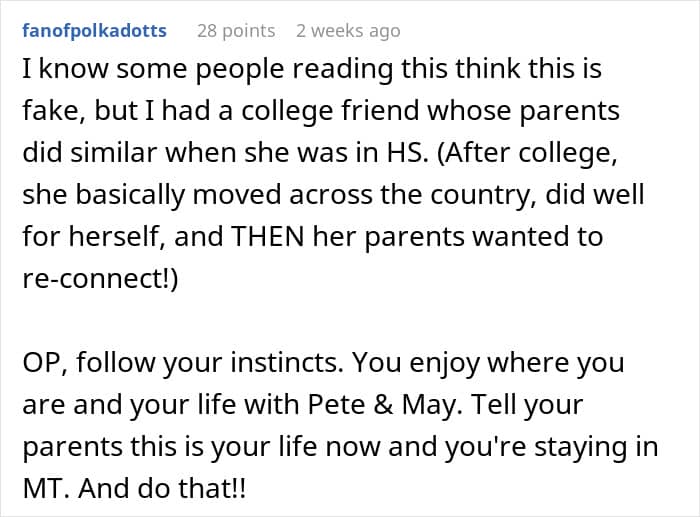Open the fanofpolkadotts user profile
Screen dimensions: 700x517
(x=94, y=31)
